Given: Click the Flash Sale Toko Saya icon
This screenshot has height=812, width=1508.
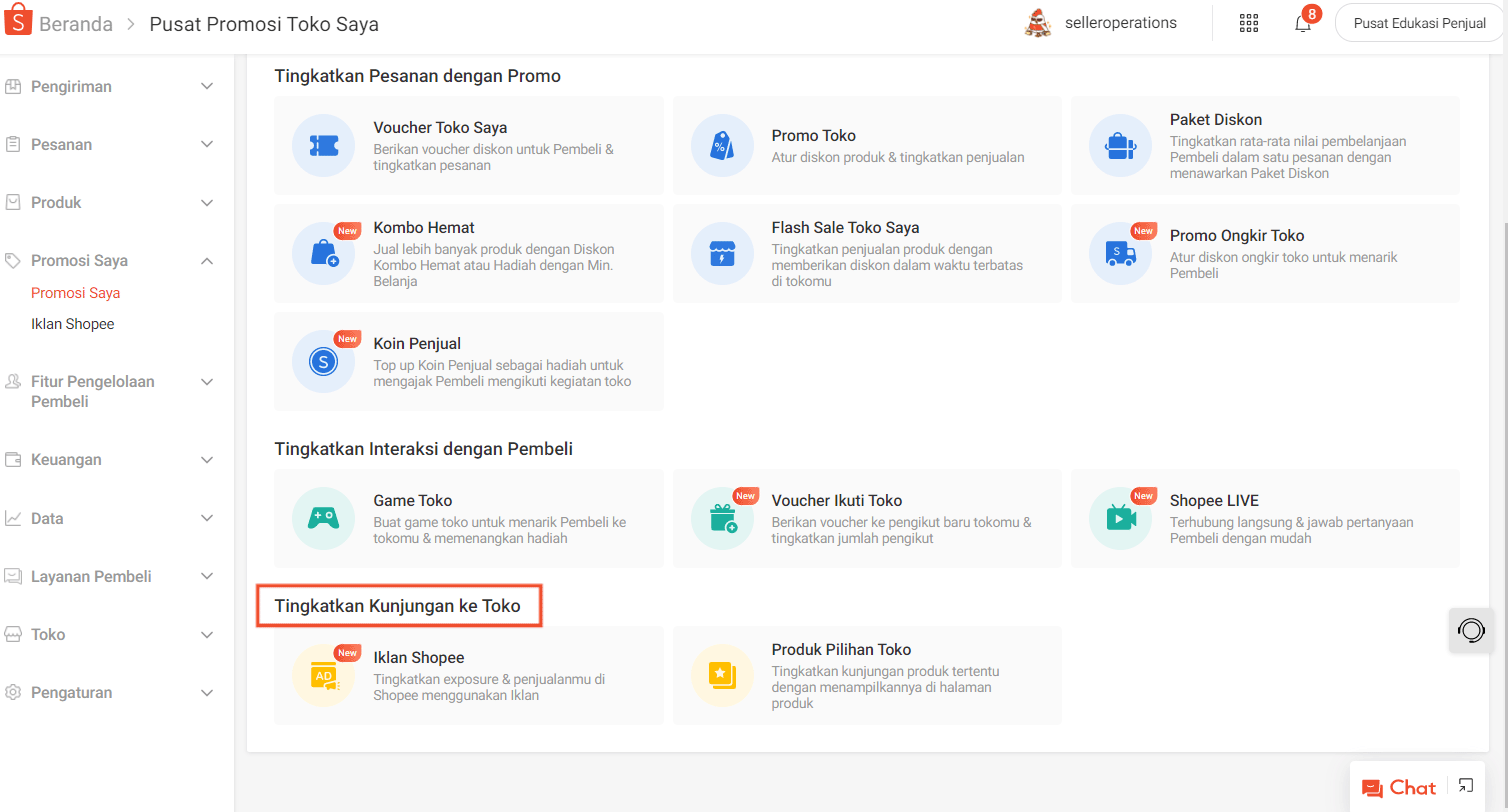Looking at the screenshot, I should coord(722,254).
